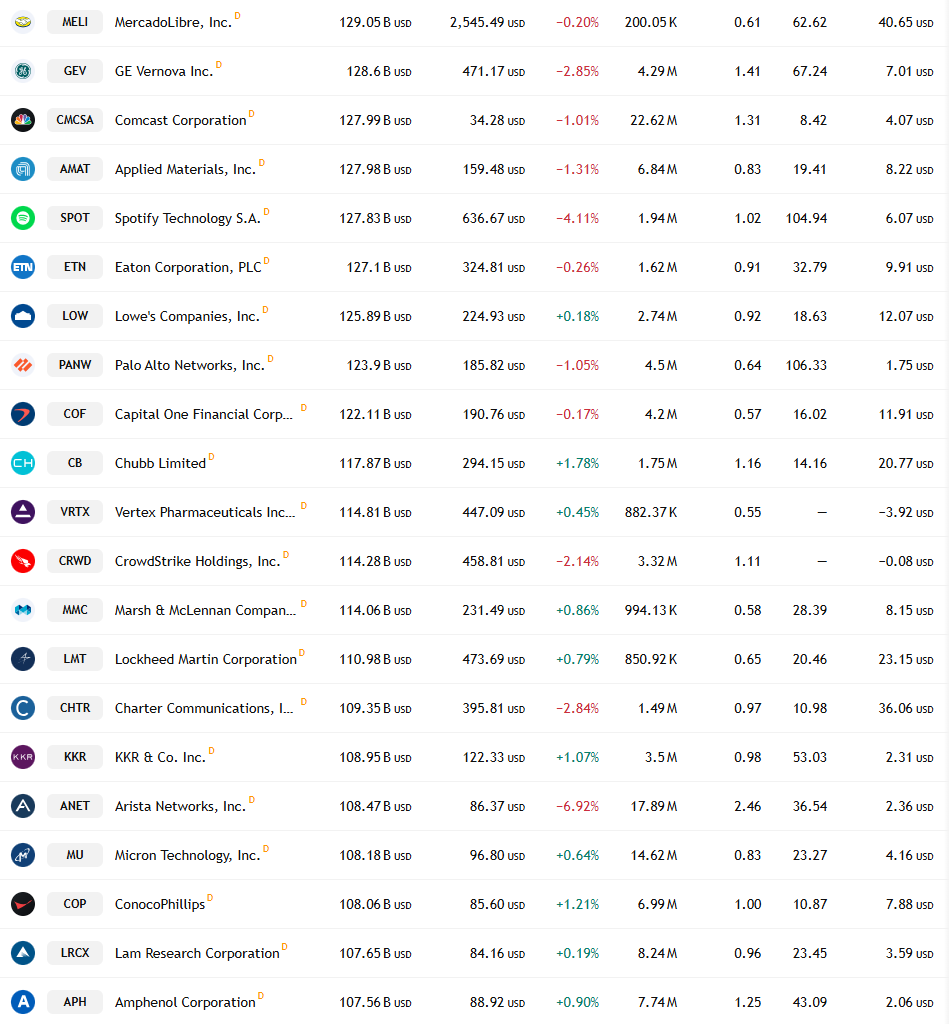Open Amphenol Corporation company link
Image resolution: width=949 pixels, height=1024 pixels.
185,1002
